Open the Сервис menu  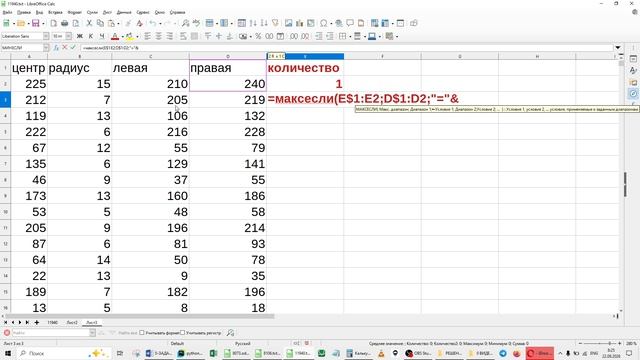143,12
